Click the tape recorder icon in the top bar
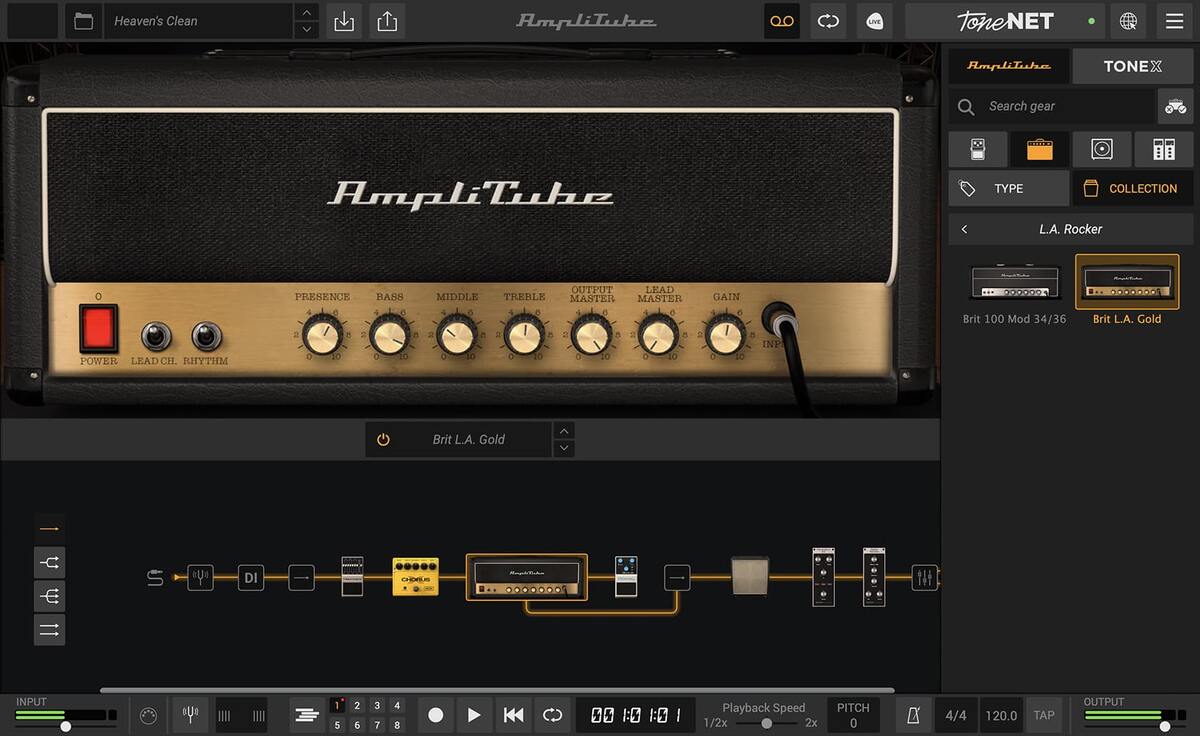Screen dimensions: 1200x736 tap(781, 20)
